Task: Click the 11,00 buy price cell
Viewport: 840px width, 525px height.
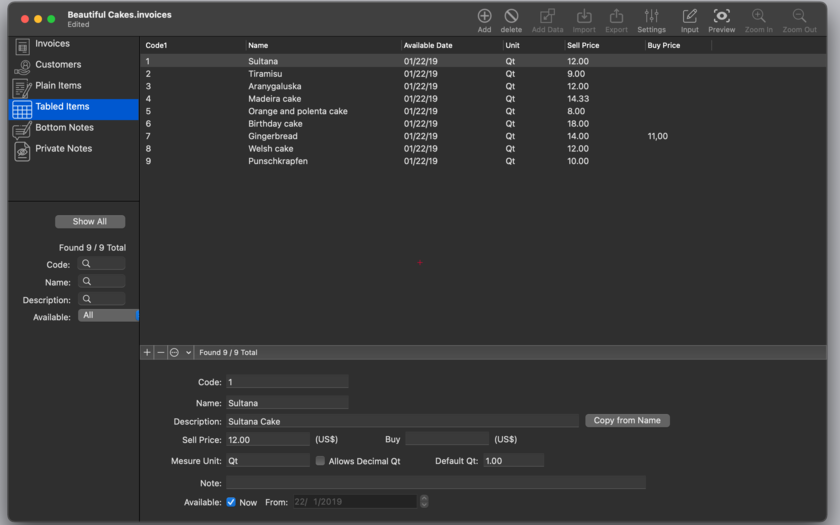Action: (x=657, y=136)
